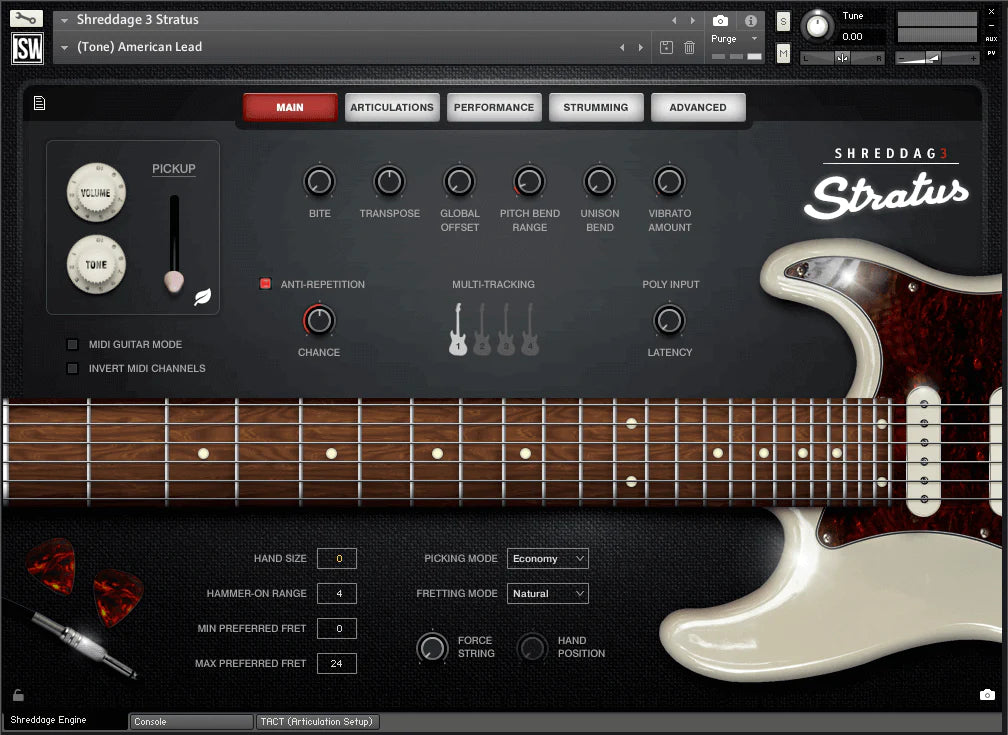Image resolution: width=1008 pixels, height=735 pixels.
Task: Open instrument info via the i icon
Action: tap(749, 19)
